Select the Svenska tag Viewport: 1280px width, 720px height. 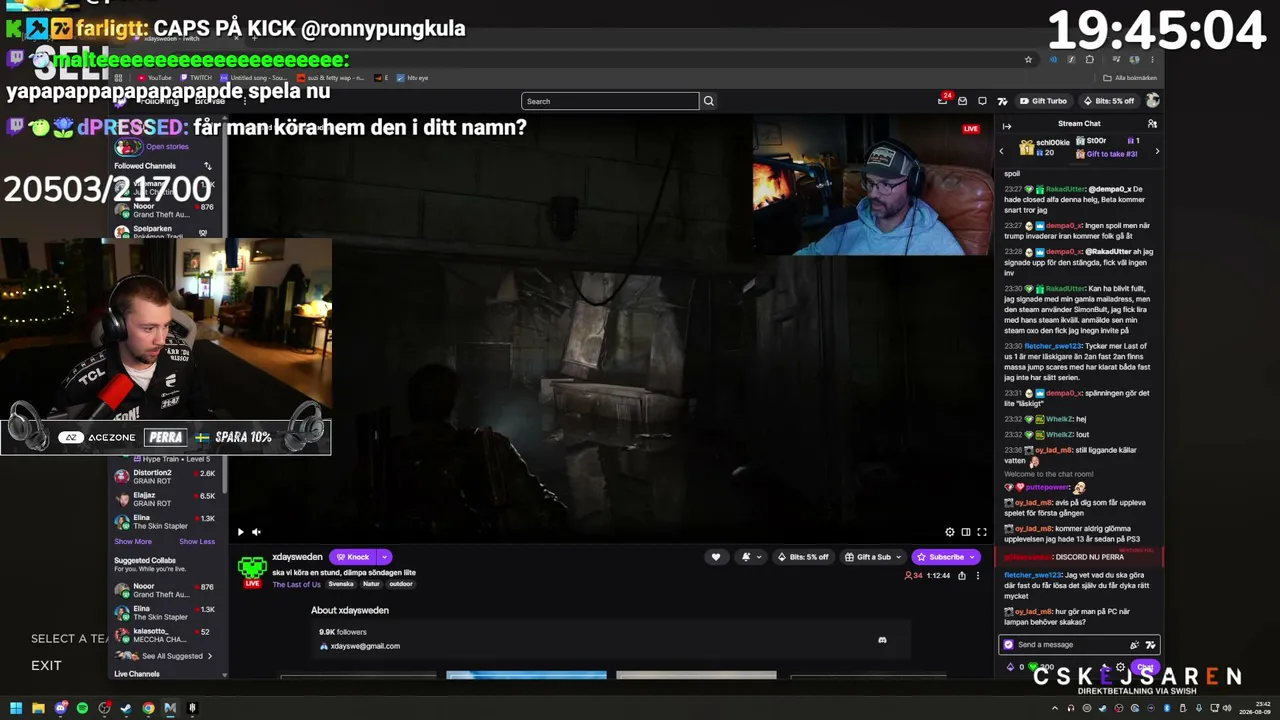tap(341, 584)
